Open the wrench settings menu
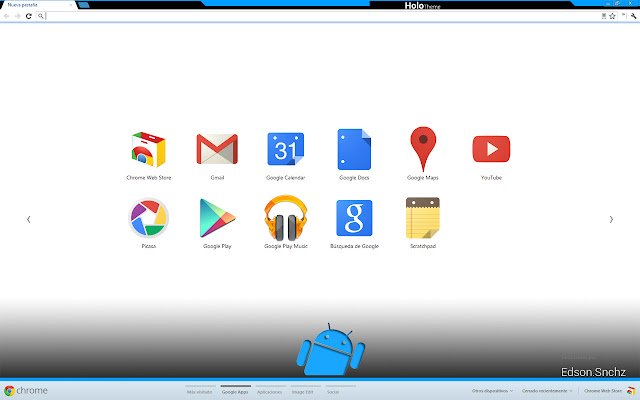The image size is (640, 400). (633, 16)
